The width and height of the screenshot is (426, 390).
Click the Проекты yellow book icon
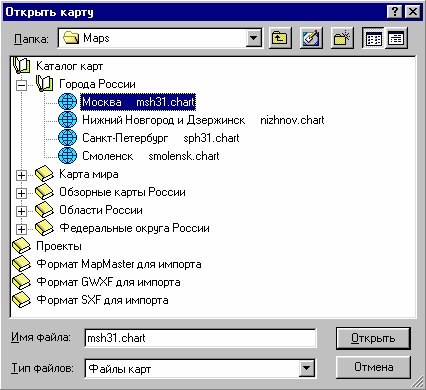[x=21, y=246]
